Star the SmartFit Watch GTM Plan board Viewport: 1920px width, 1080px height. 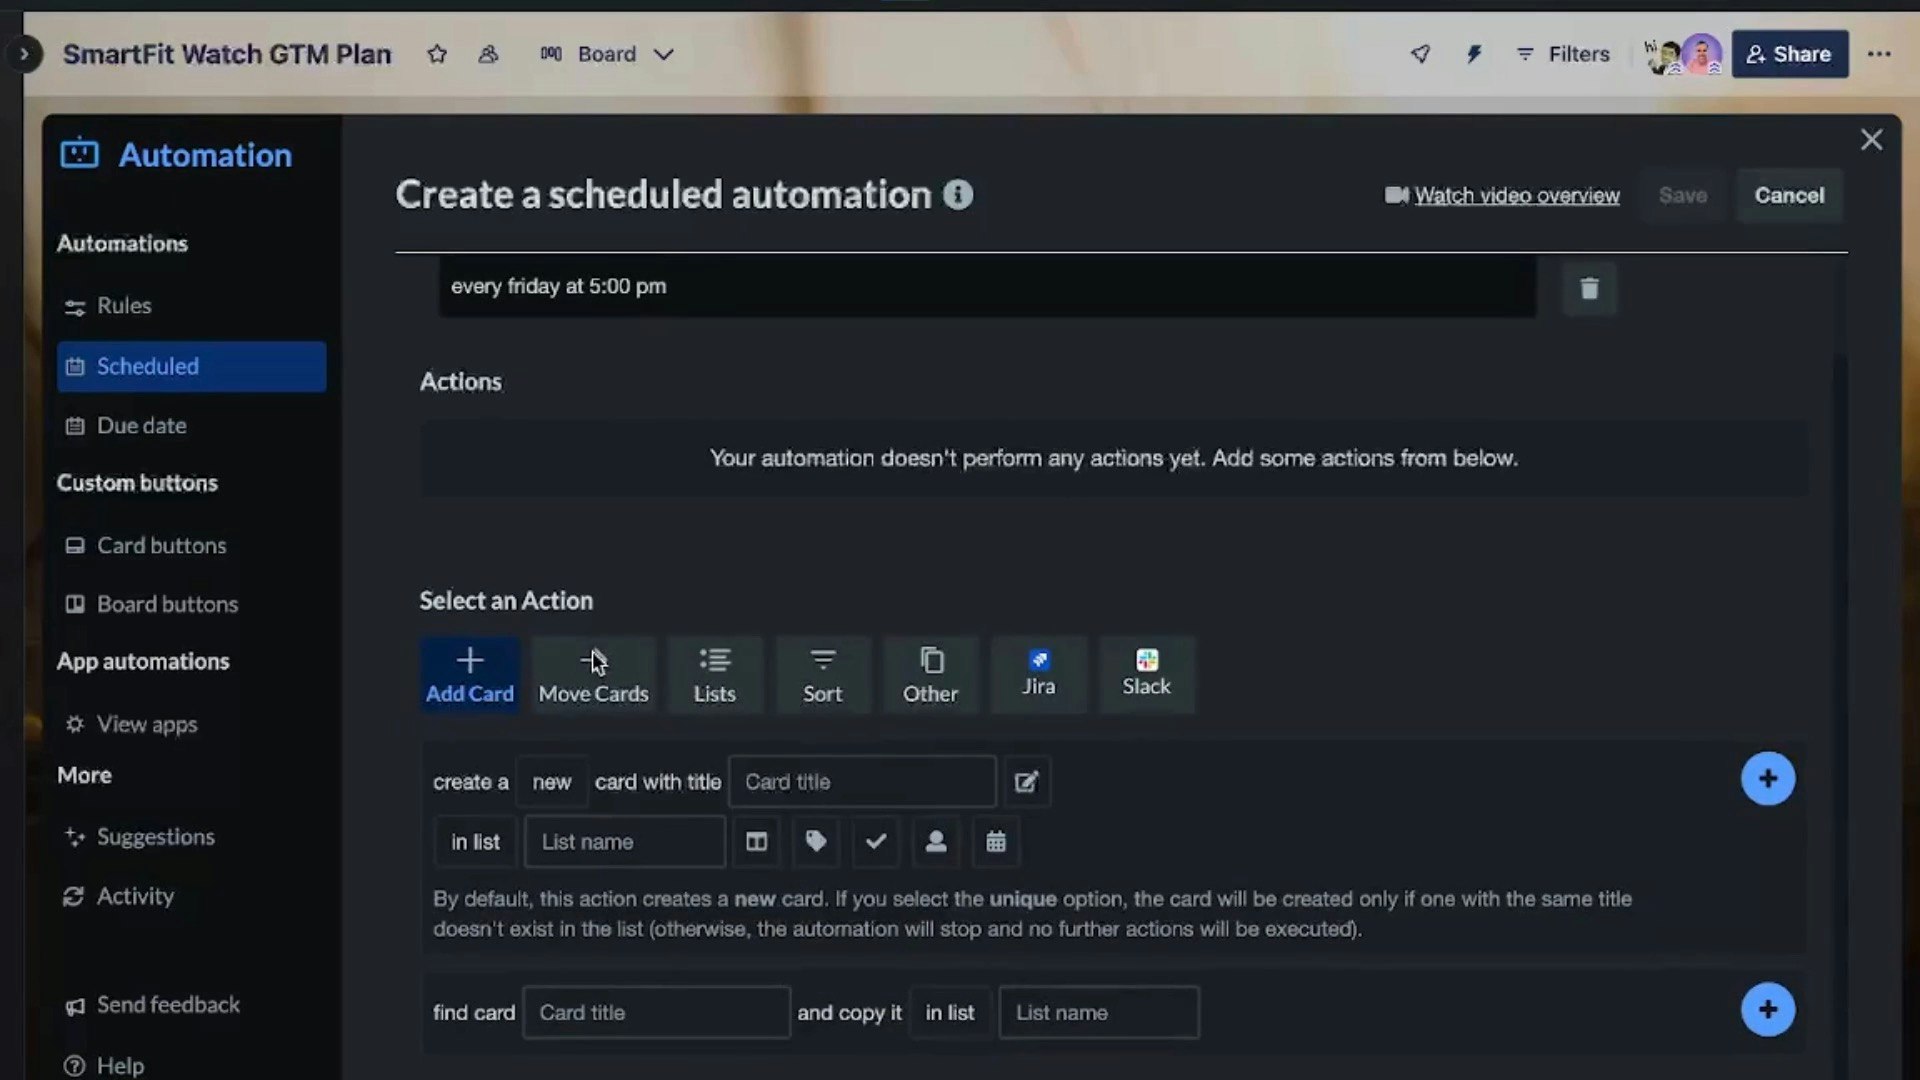coord(437,54)
